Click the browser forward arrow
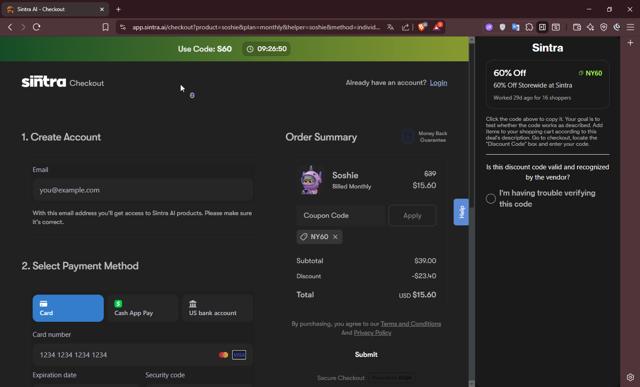This screenshot has height=387, width=640. point(23,27)
